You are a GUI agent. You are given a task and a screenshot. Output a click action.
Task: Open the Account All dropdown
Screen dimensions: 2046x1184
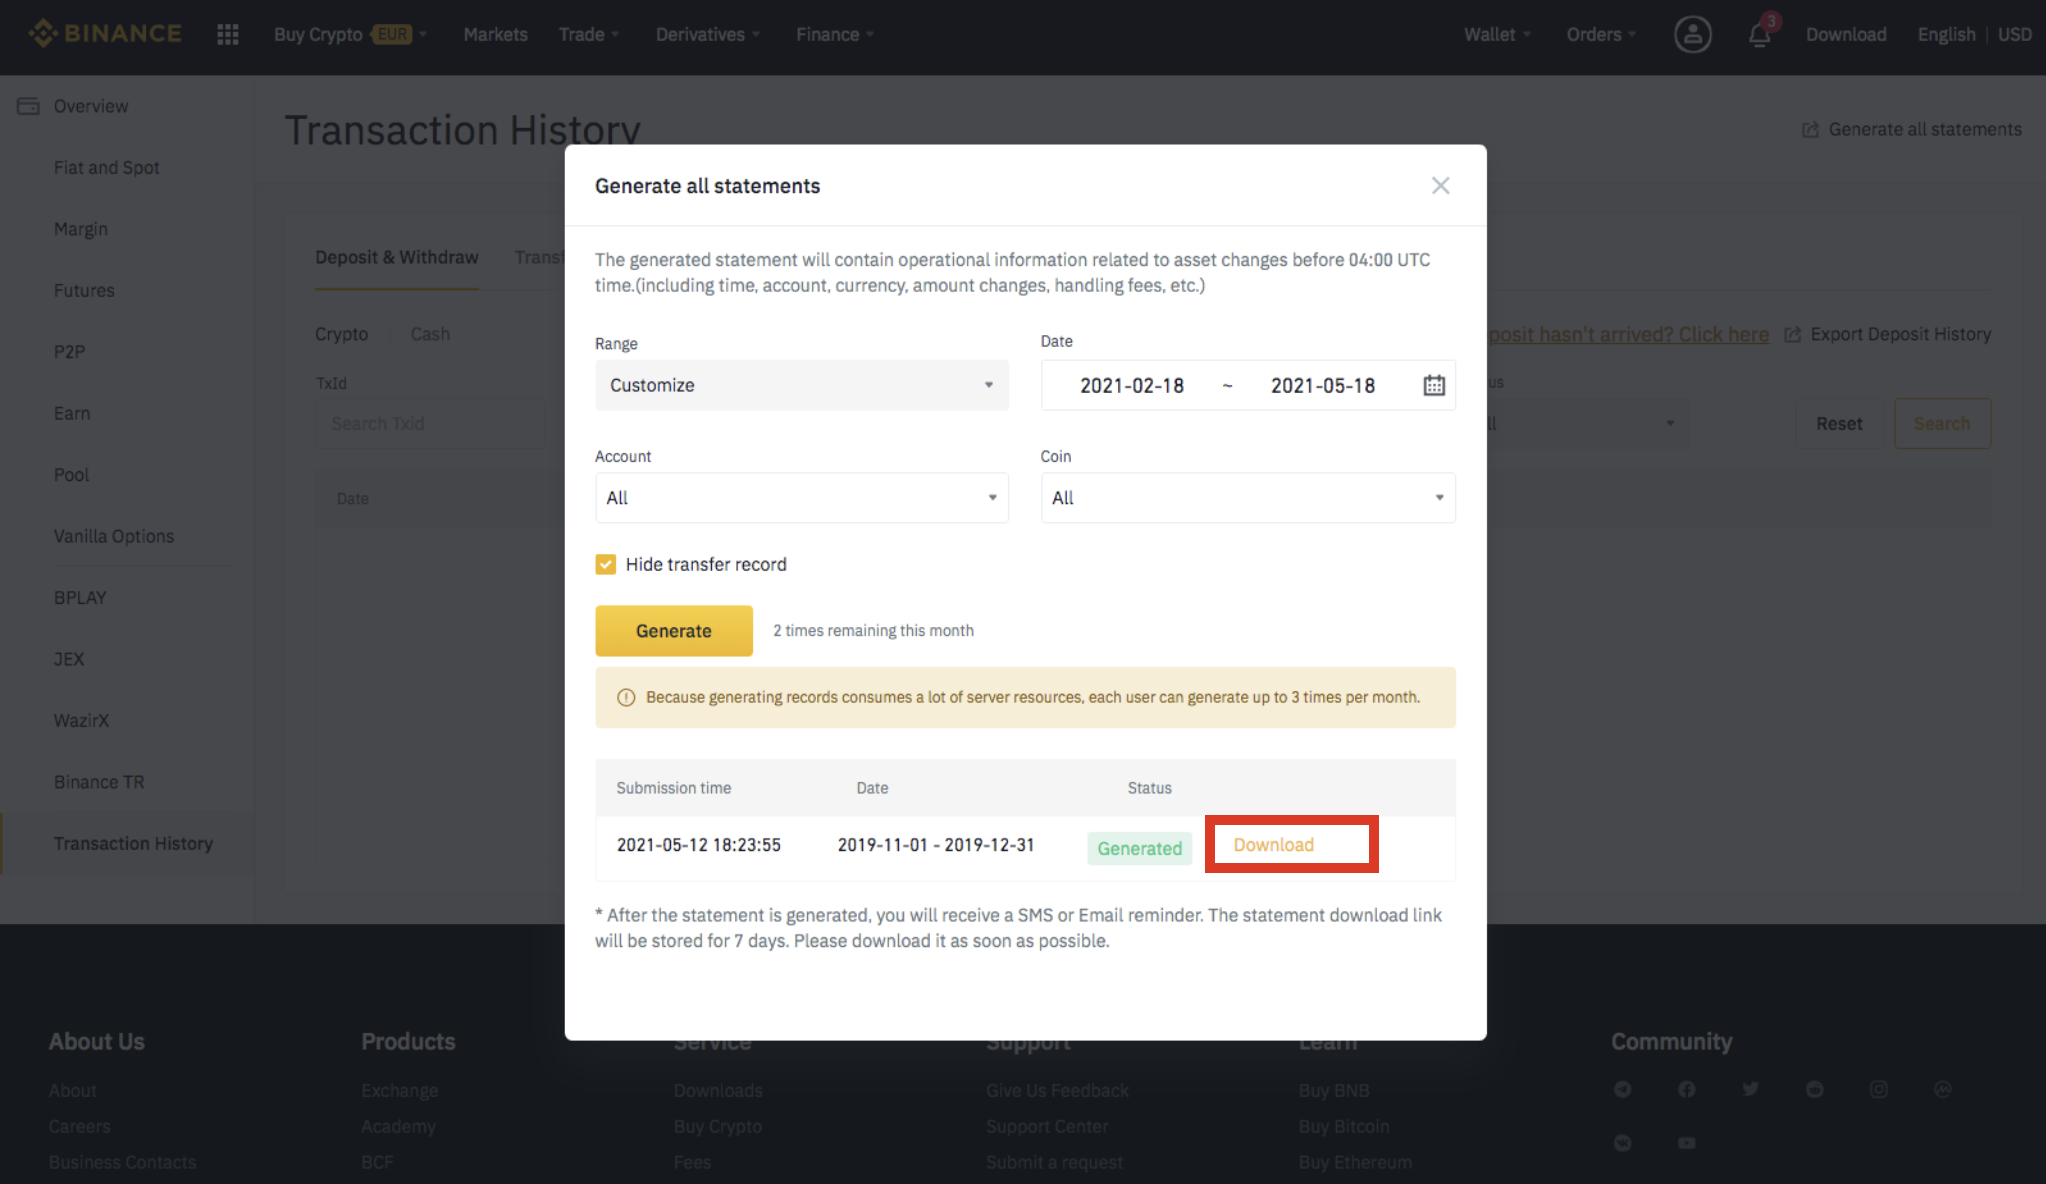(802, 498)
